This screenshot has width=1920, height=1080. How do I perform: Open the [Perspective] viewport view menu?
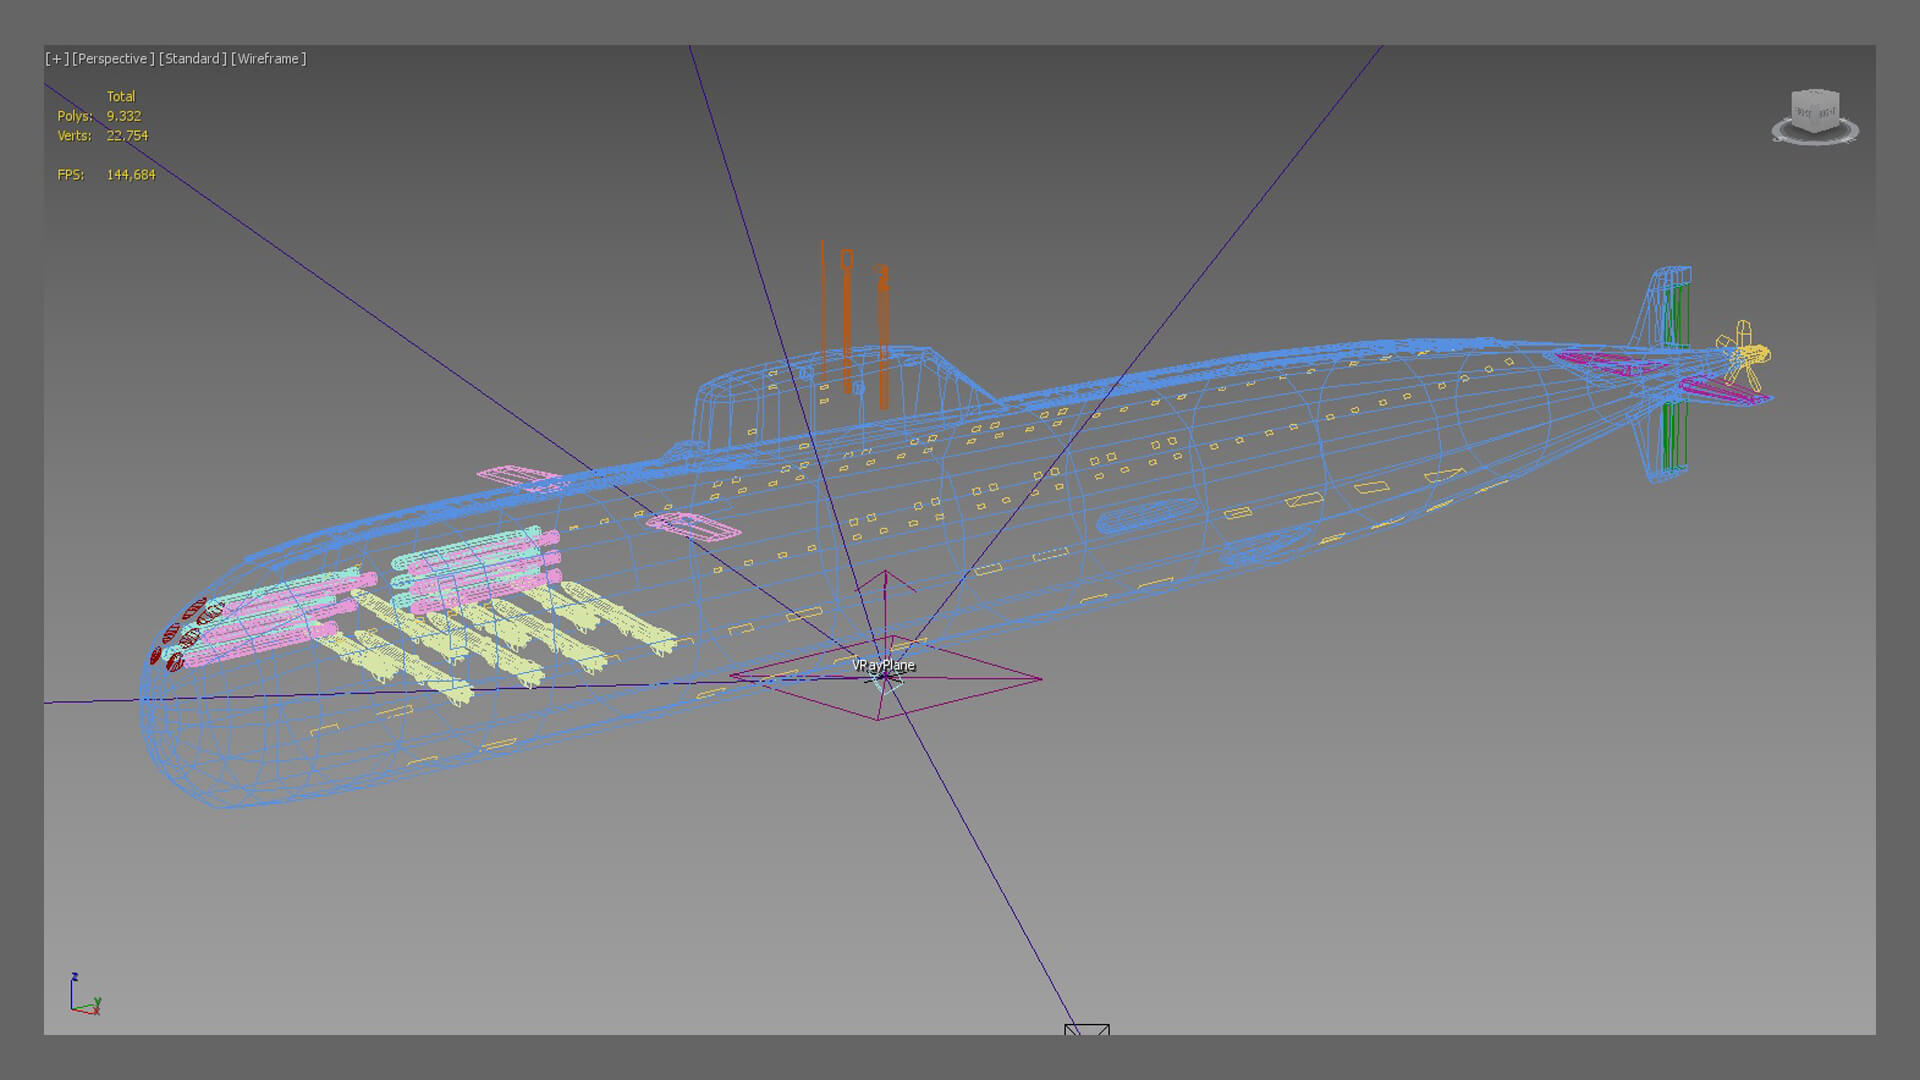(113, 59)
